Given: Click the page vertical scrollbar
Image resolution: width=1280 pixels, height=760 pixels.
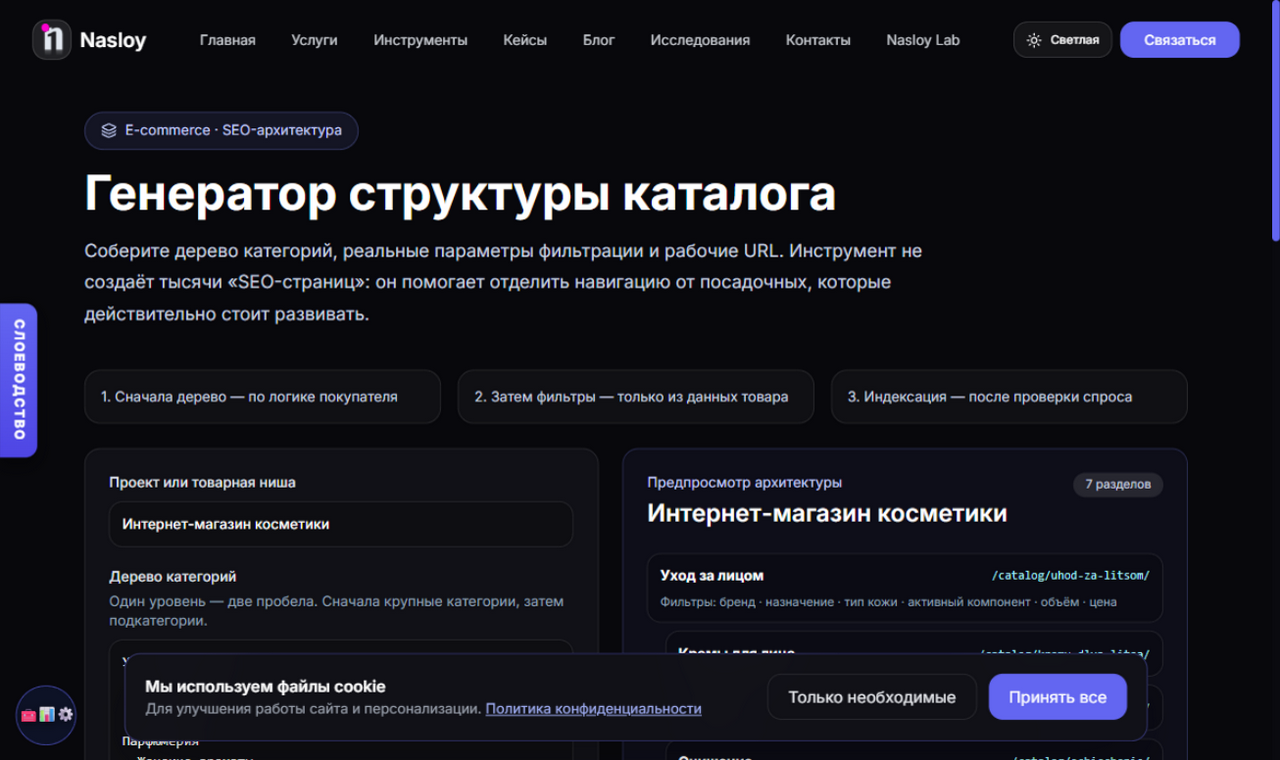Looking at the screenshot, I should click(x=1275, y=120).
